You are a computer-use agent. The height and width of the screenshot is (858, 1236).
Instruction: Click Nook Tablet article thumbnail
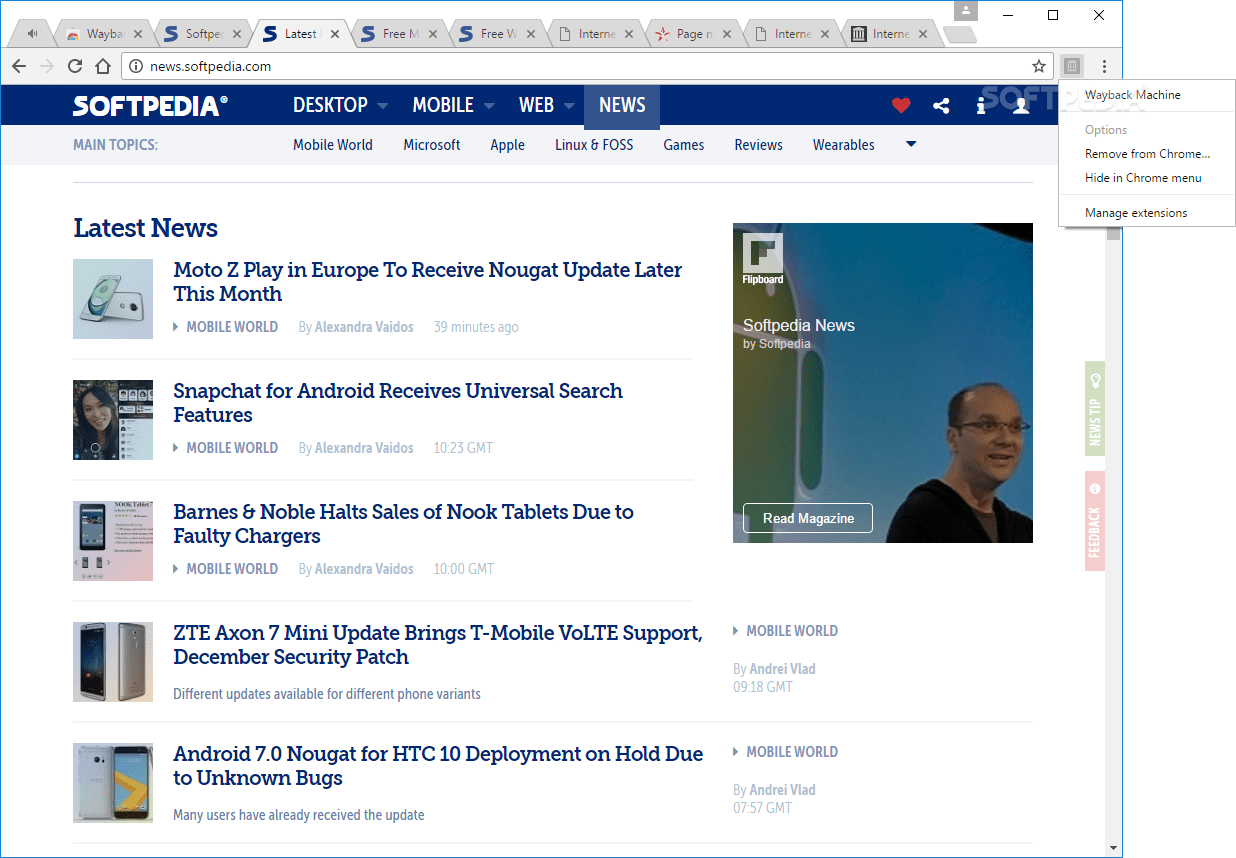(x=113, y=541)
